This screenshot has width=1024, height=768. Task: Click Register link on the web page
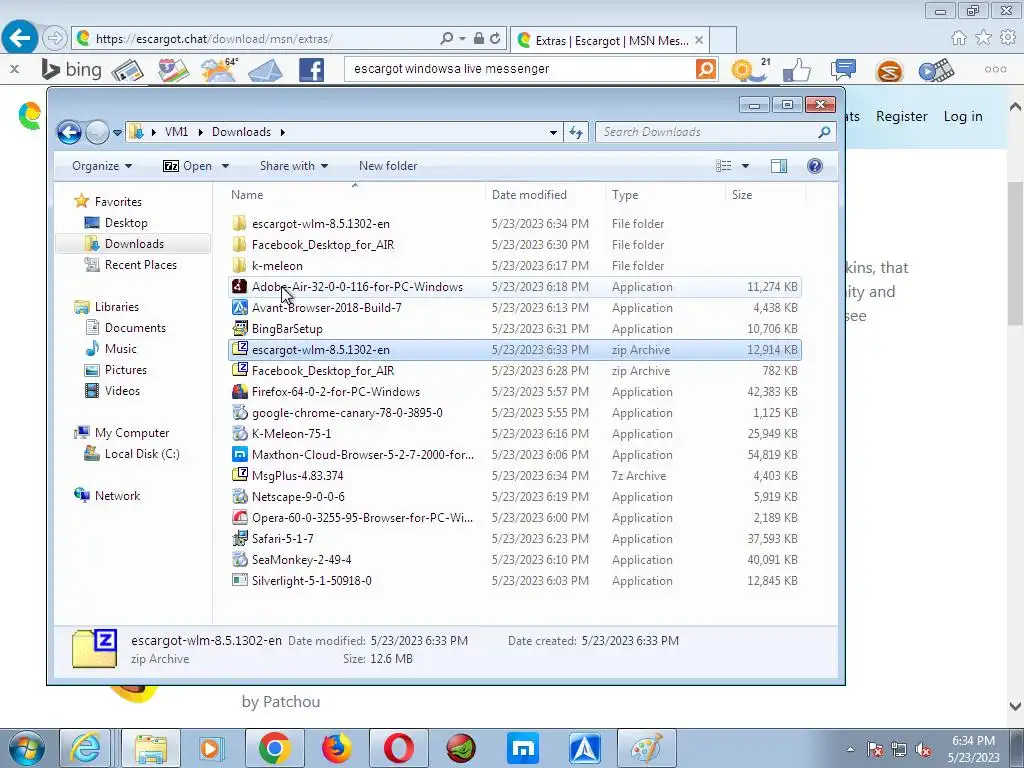(x=901, y=116)
